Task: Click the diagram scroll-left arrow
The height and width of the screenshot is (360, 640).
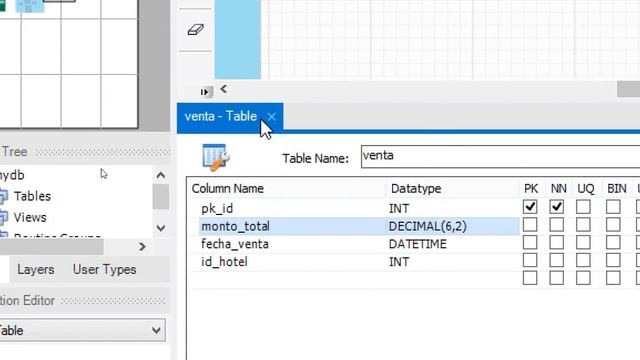Action: coord(224,89)
